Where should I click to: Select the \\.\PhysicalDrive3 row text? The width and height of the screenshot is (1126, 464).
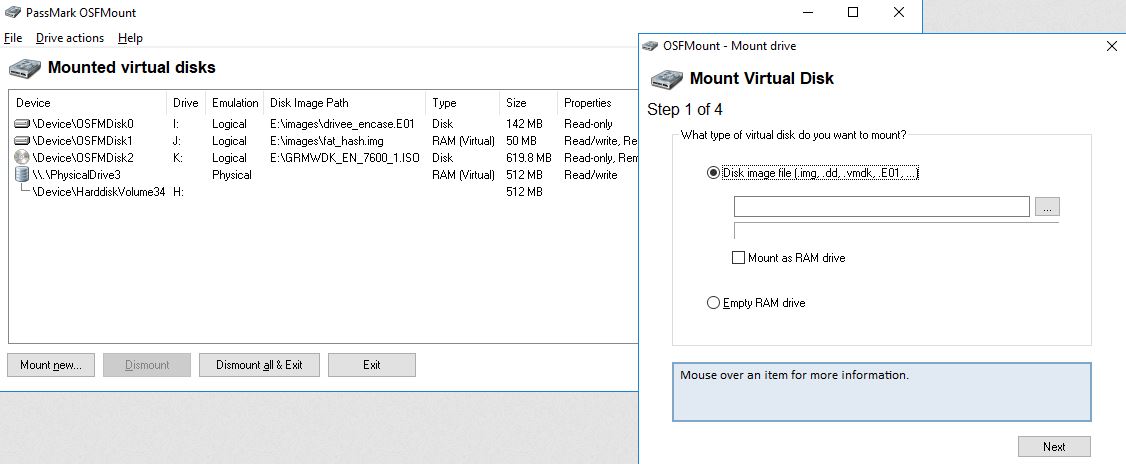click(x=77, y=175)
